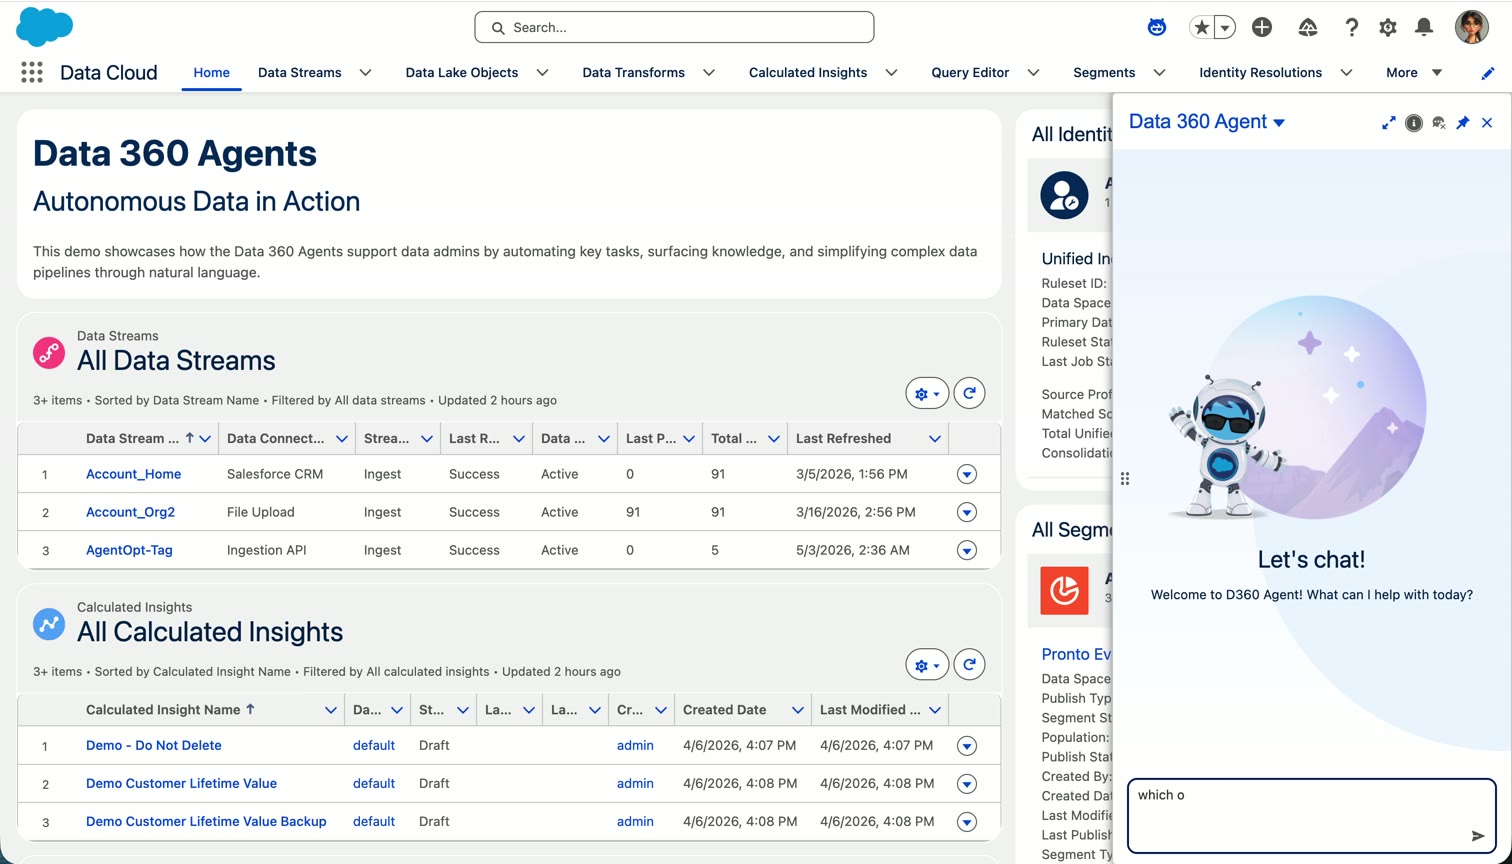Send the chat message arrow
This screenshot has width=1512, height=864.
1478,836
